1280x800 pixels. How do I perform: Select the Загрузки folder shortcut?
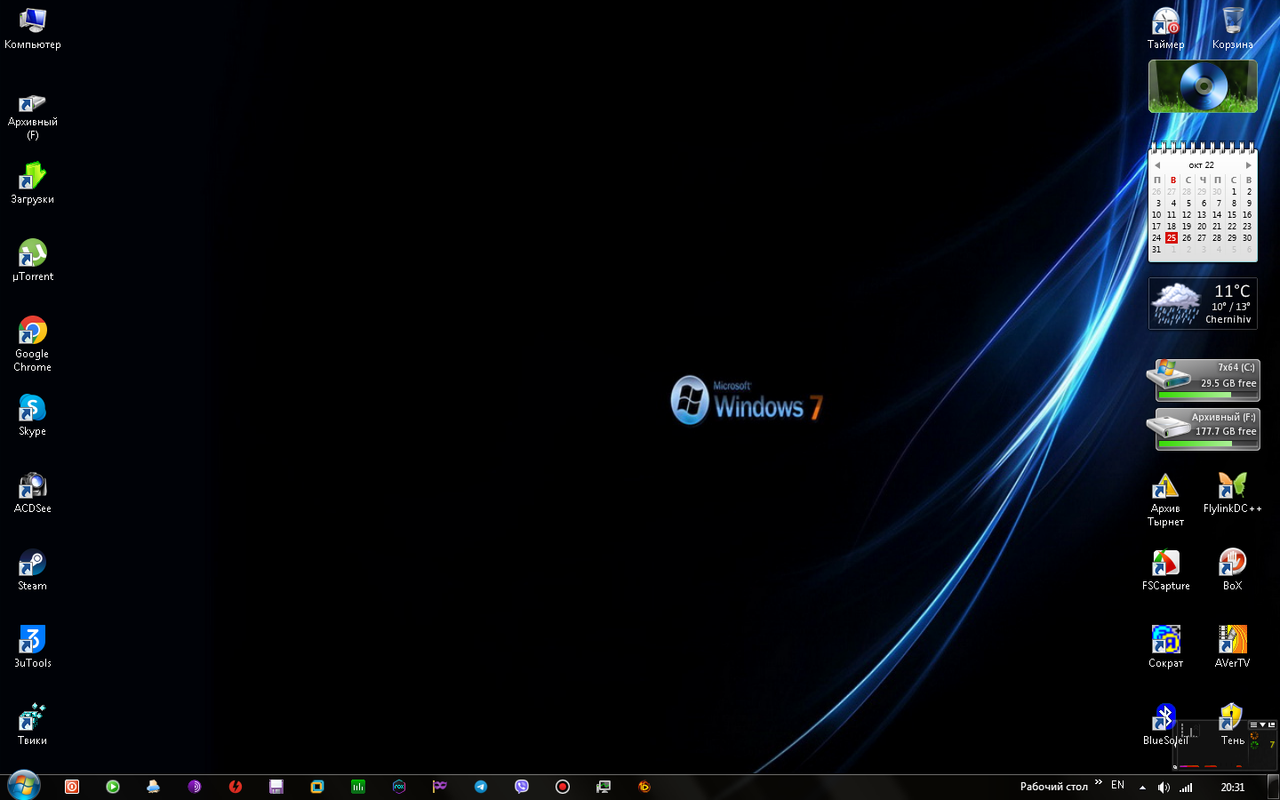[x=32, y=183]
